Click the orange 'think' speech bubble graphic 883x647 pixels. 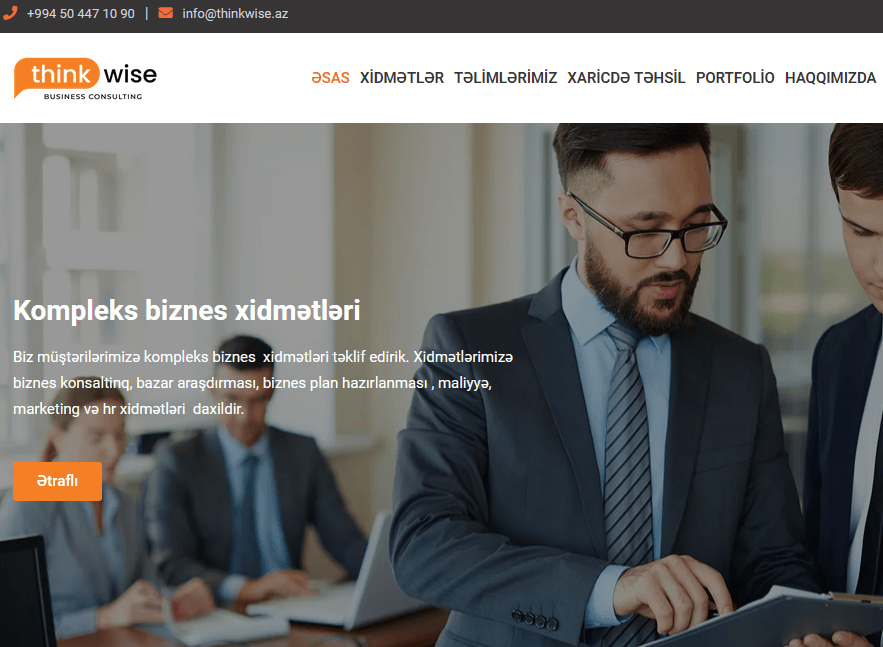point(56,76)
